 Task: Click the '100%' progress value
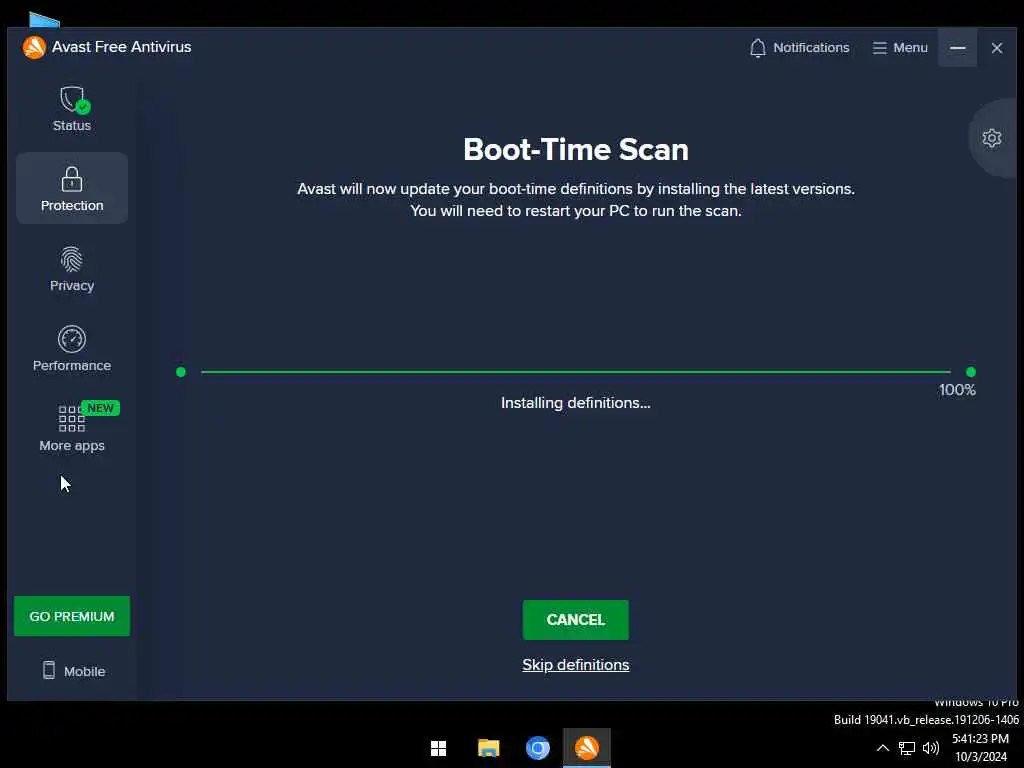(x=957, y=390)
